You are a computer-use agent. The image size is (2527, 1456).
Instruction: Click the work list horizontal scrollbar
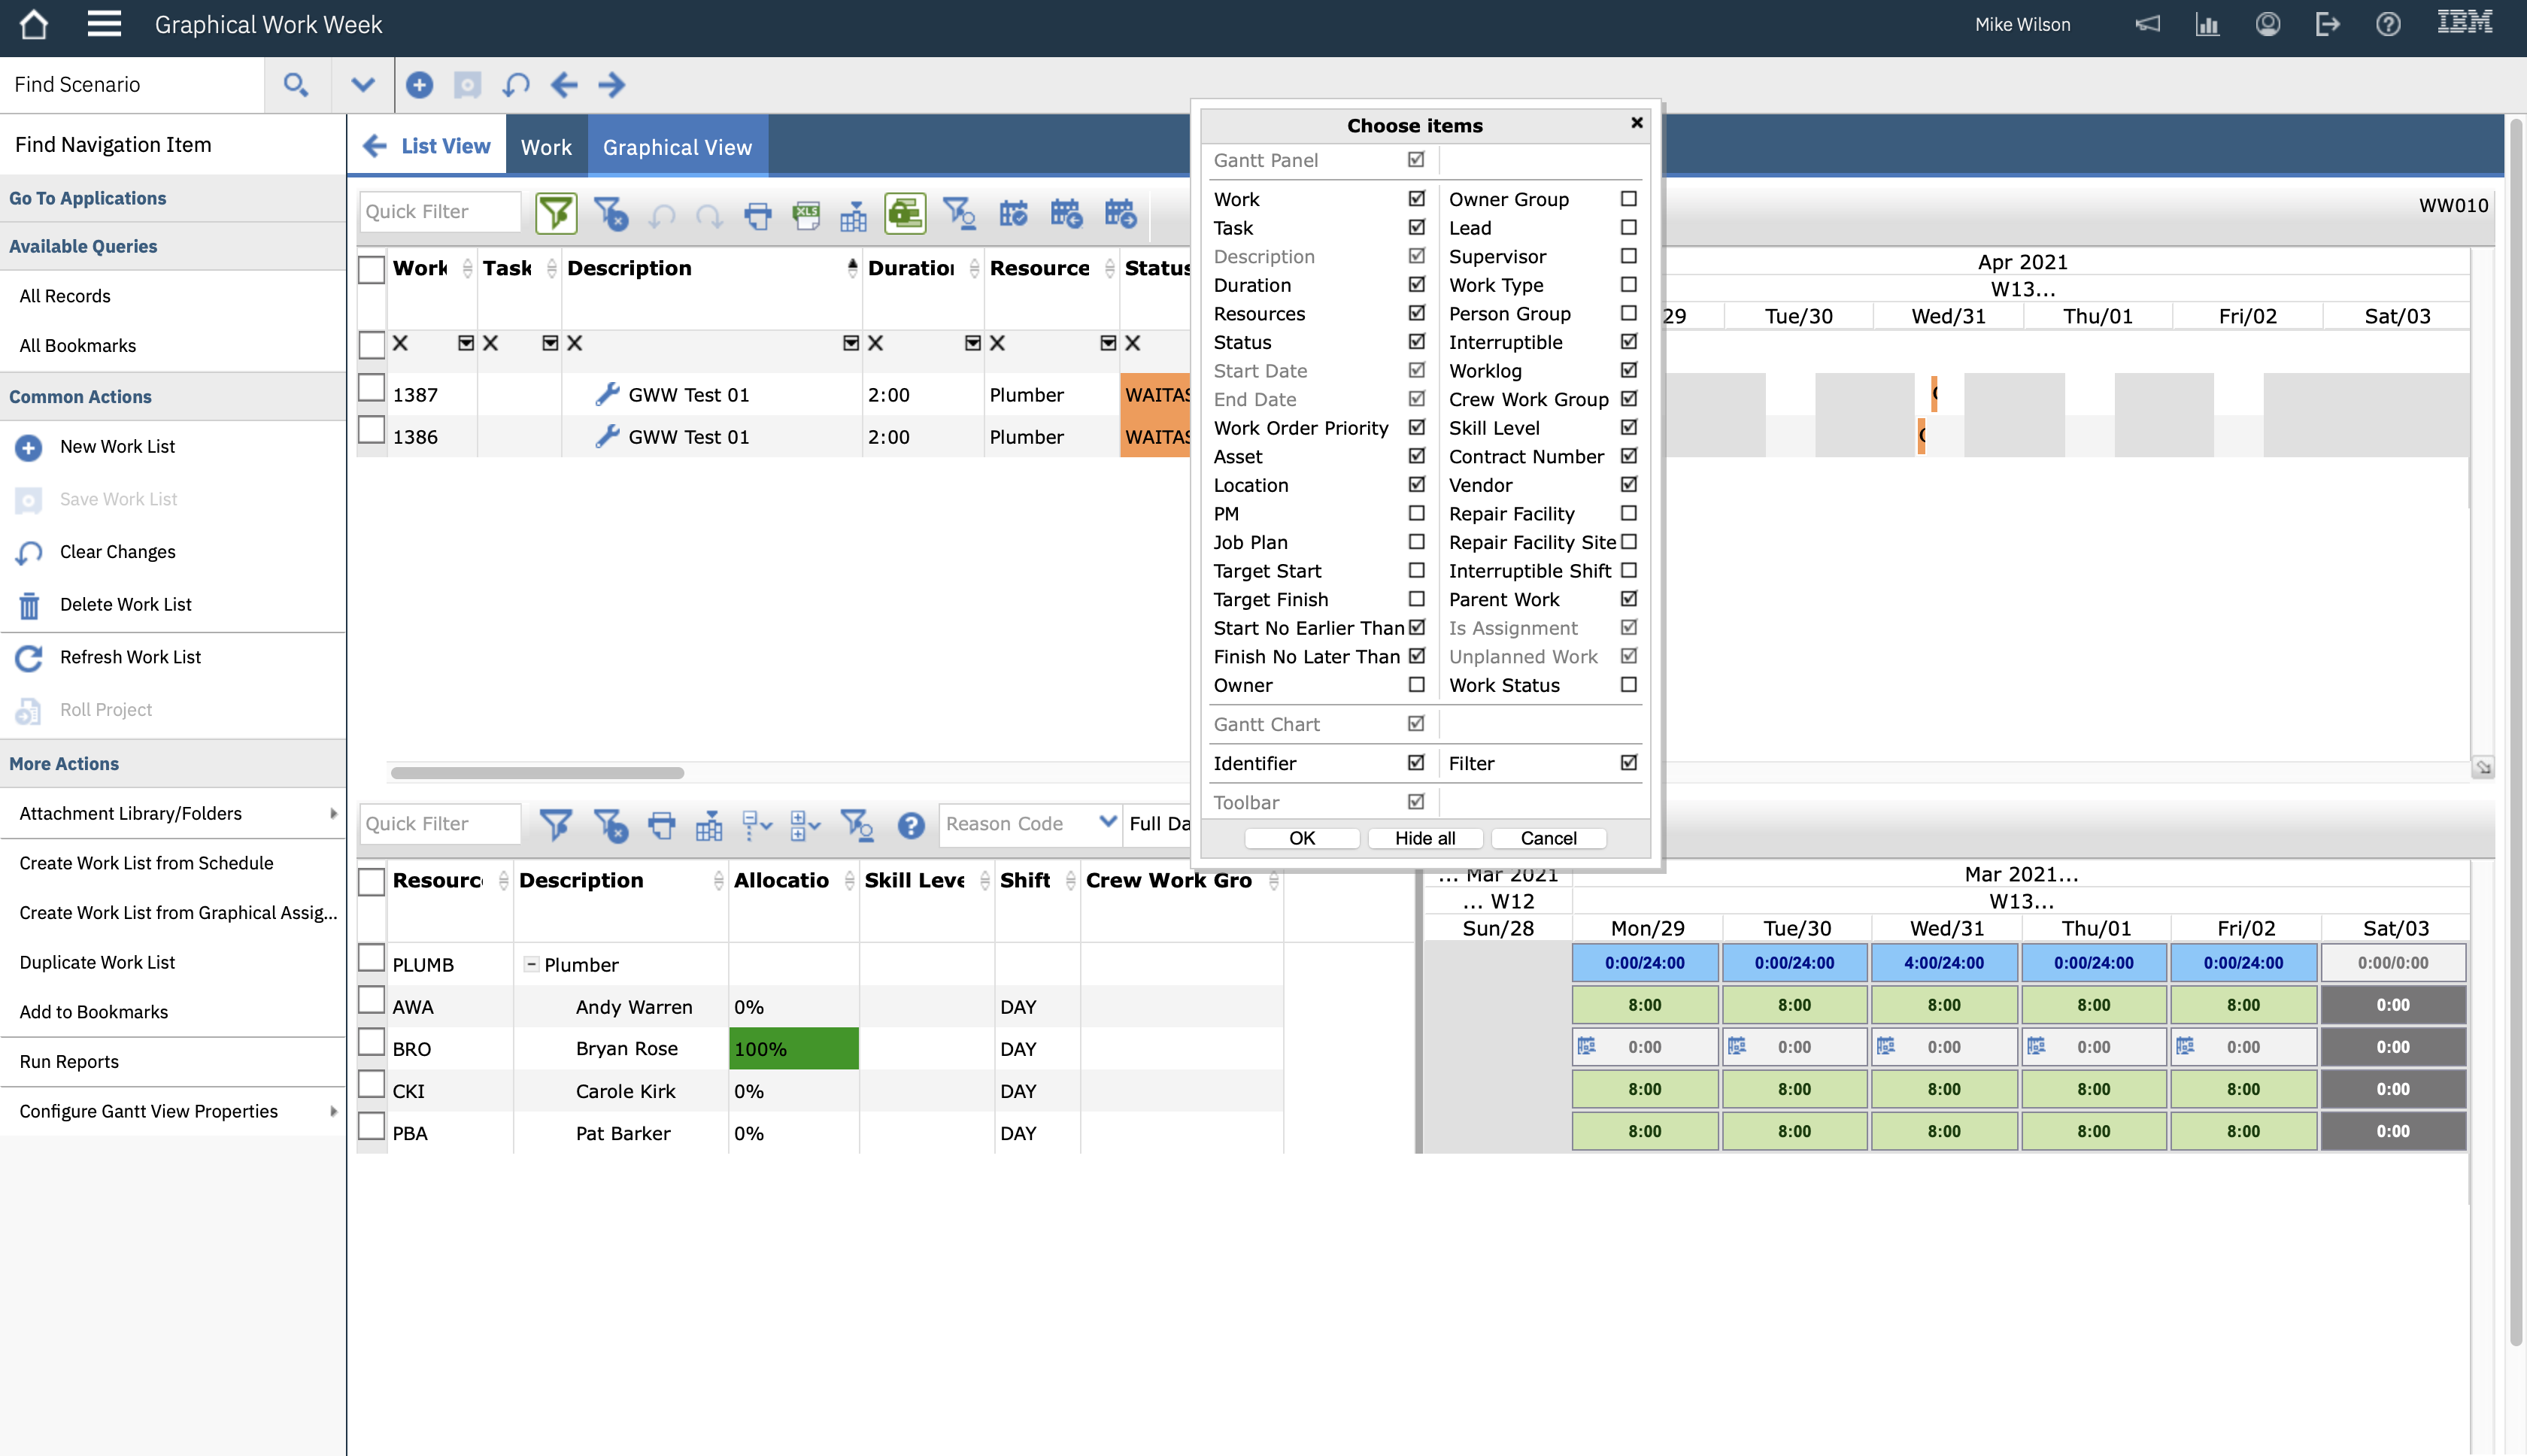[537, 773]
